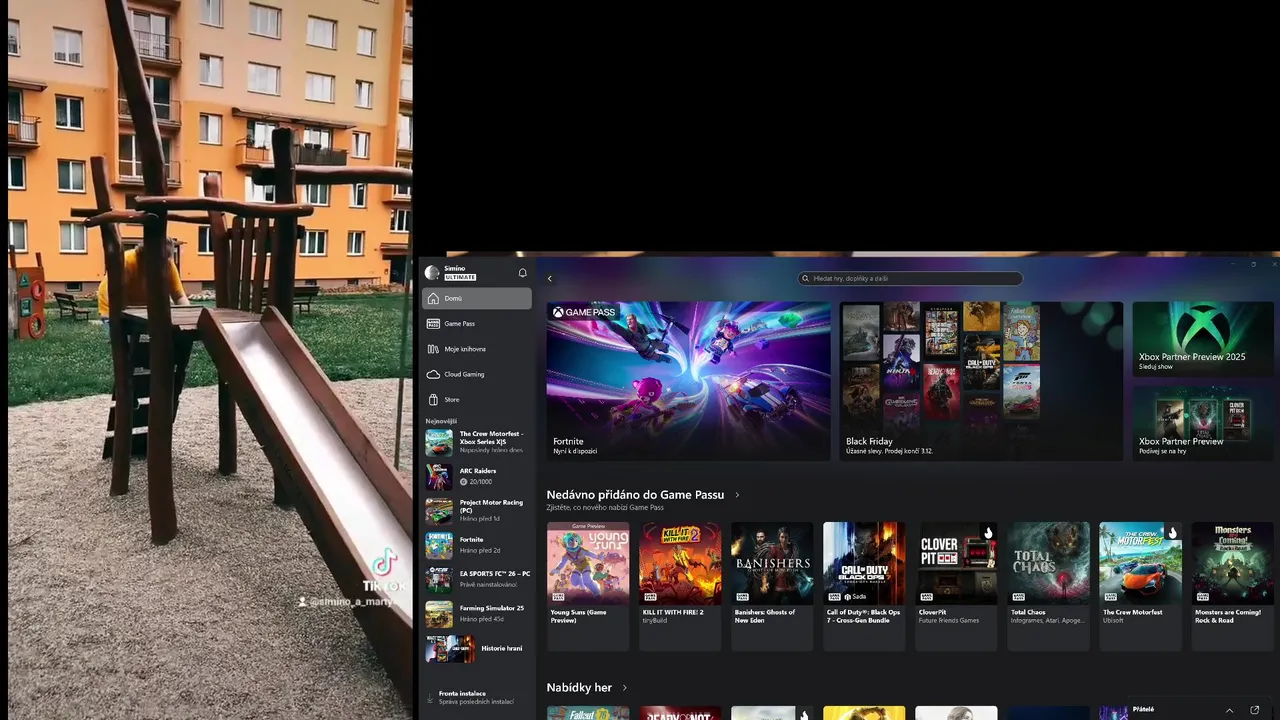This screenshot has width=1280, height=720.
Task: Open The Crew Motorfest Xbox Series X|S recent entry
Action: click(478, 442)
